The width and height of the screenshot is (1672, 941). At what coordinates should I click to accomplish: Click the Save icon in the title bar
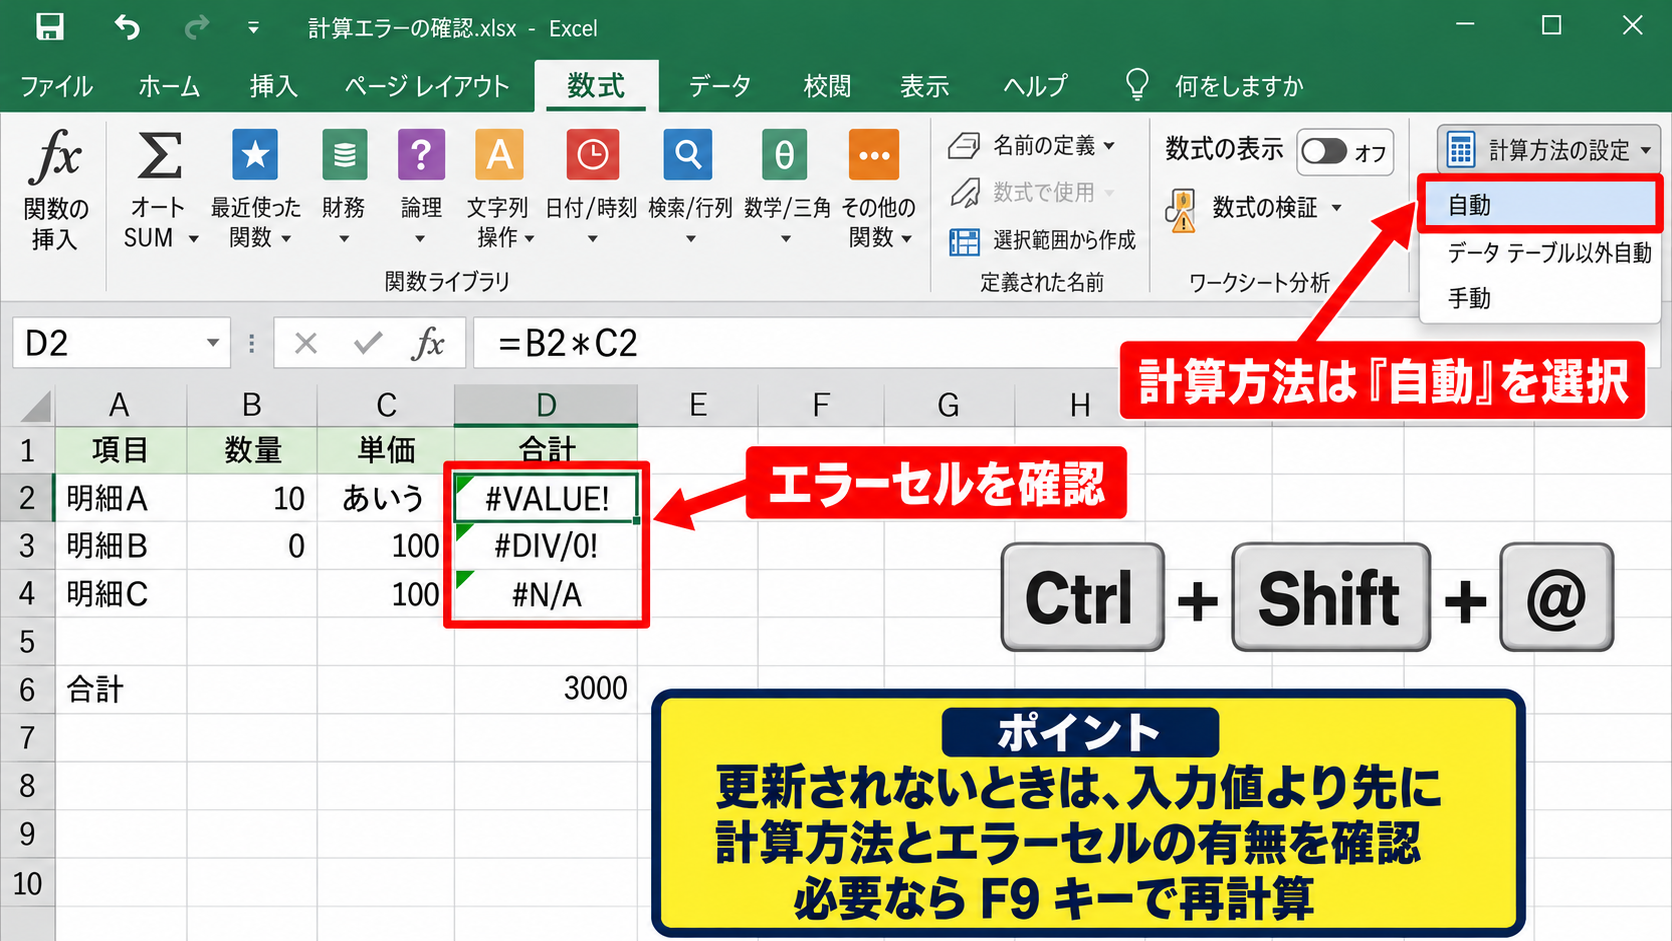(x=49, y=27)
